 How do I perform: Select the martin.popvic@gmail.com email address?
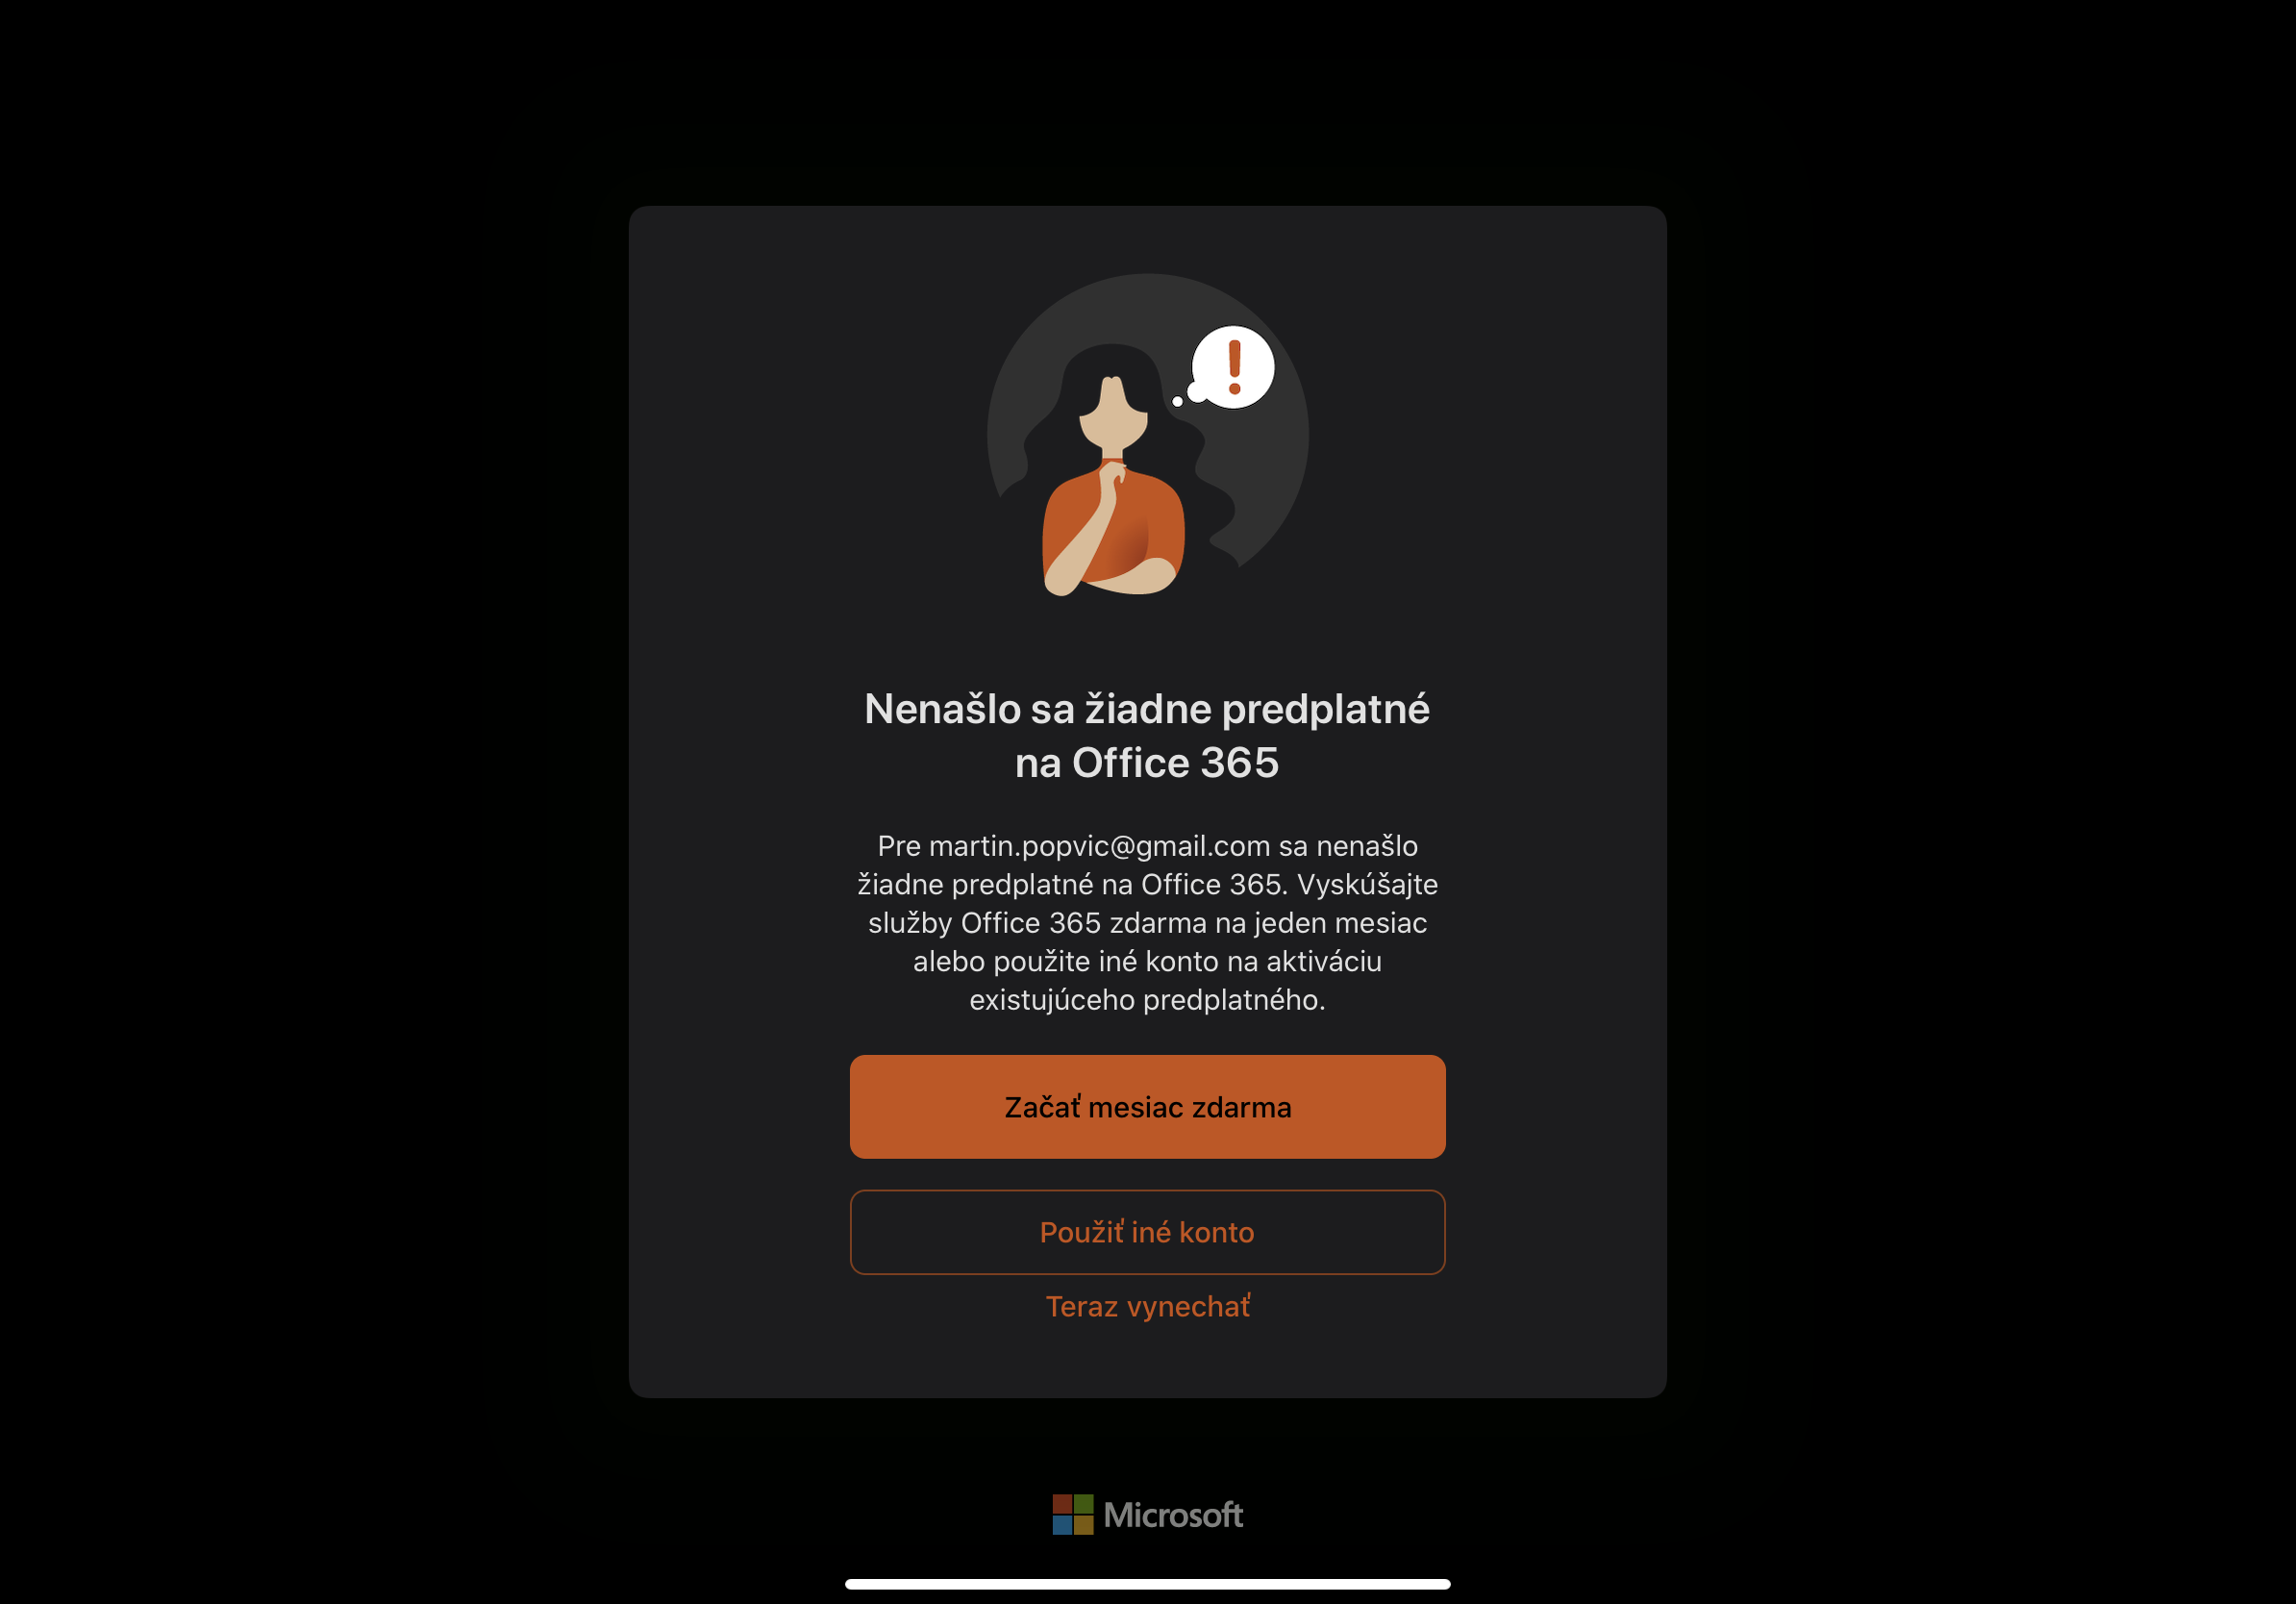[x=1099, y=846]
